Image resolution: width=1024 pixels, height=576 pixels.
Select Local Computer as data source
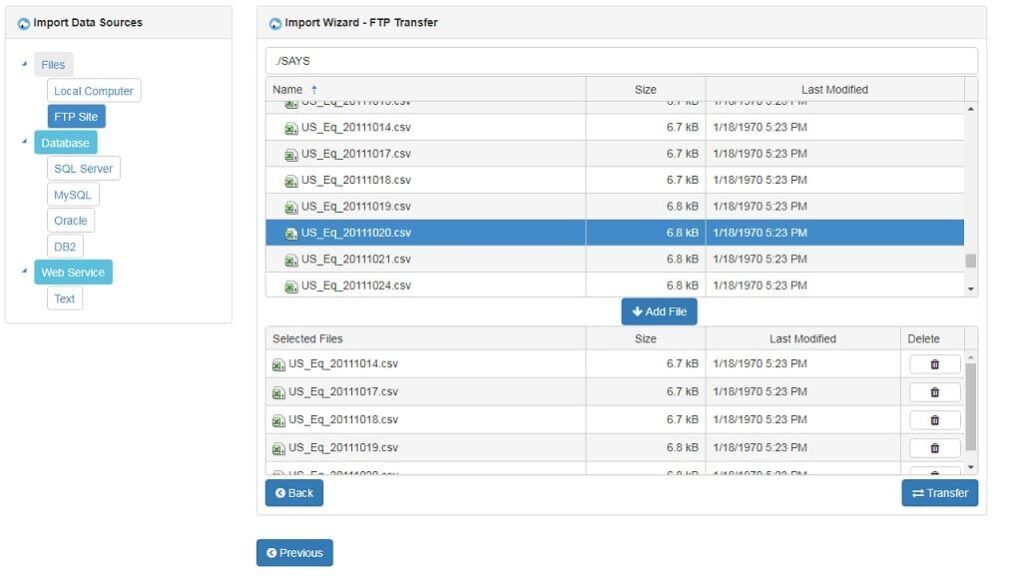pyautogui.click(x=94, y=91)
